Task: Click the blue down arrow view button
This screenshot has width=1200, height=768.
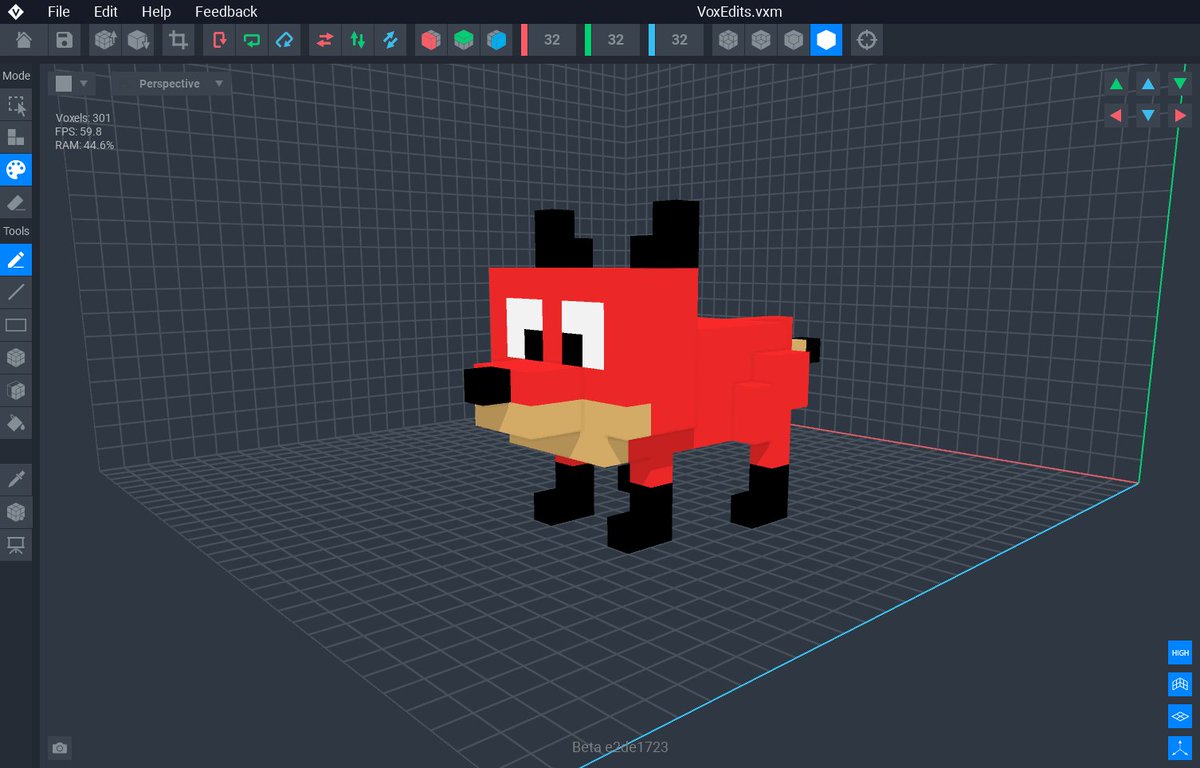Action: (x=1148, y=116)
